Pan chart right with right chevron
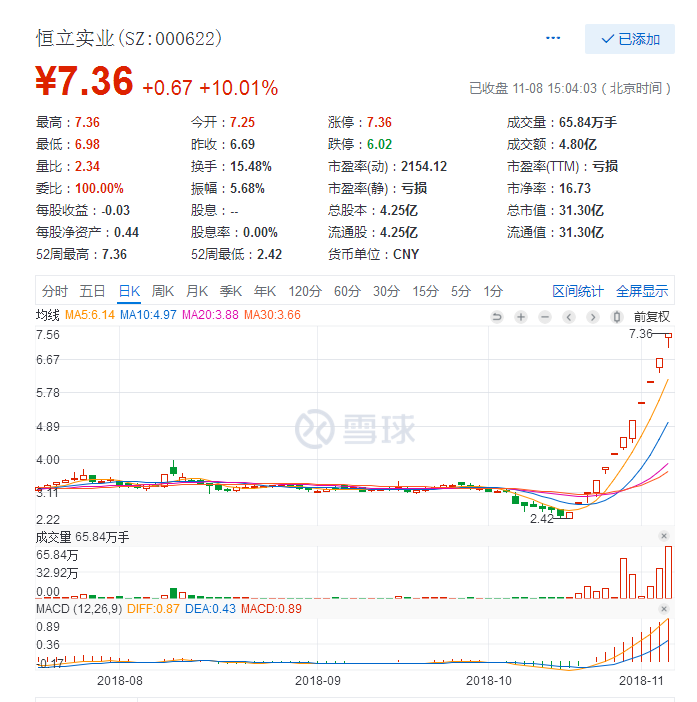697x702 pixels. [593, 317]
